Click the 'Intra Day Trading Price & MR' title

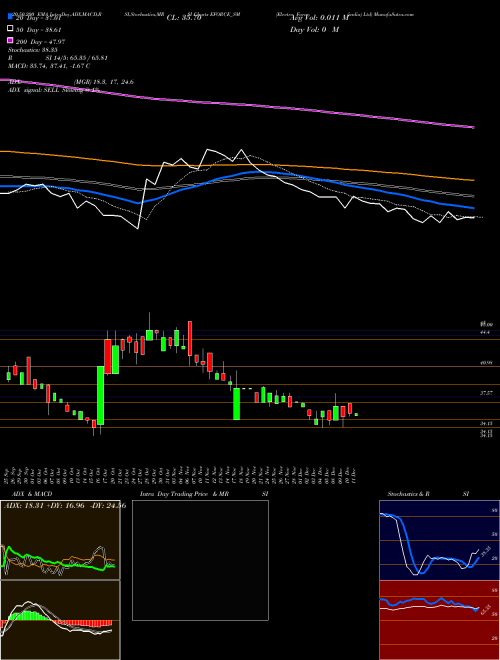184,494
